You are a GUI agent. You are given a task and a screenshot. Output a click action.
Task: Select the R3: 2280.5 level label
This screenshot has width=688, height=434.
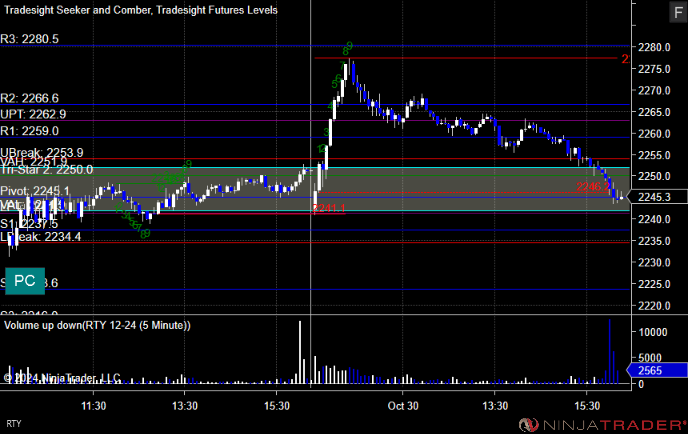(29, 39)
